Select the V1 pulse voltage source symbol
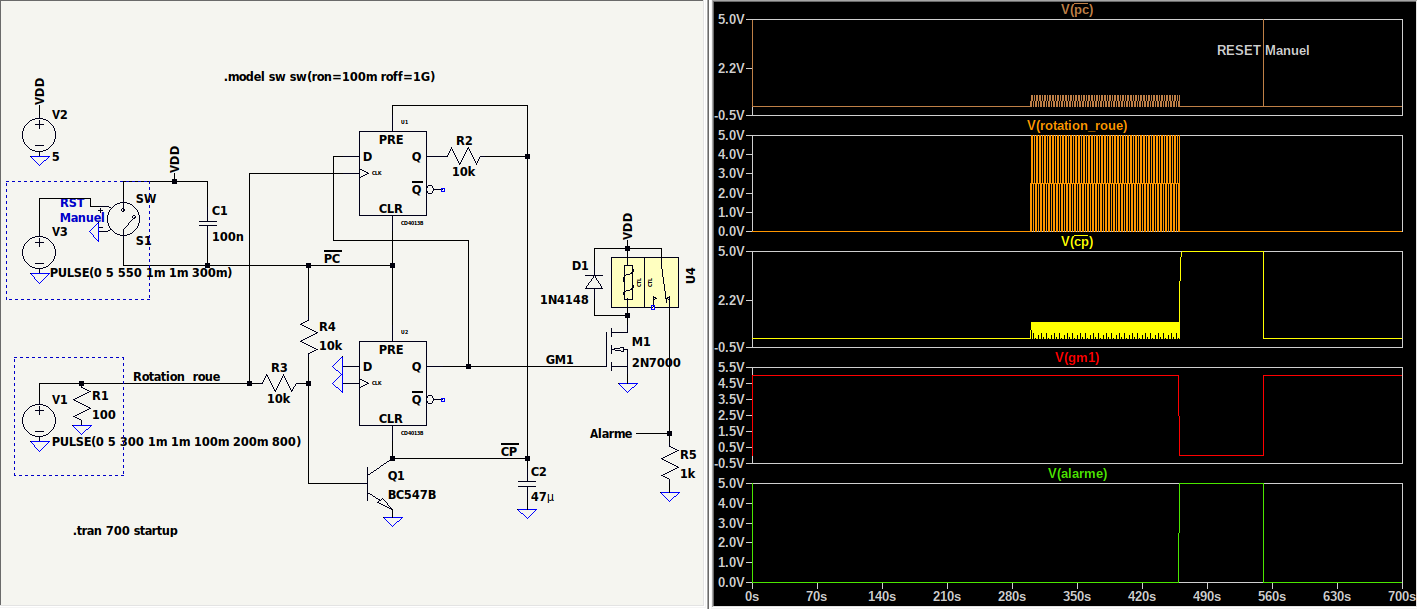 (x=39, y=421)
